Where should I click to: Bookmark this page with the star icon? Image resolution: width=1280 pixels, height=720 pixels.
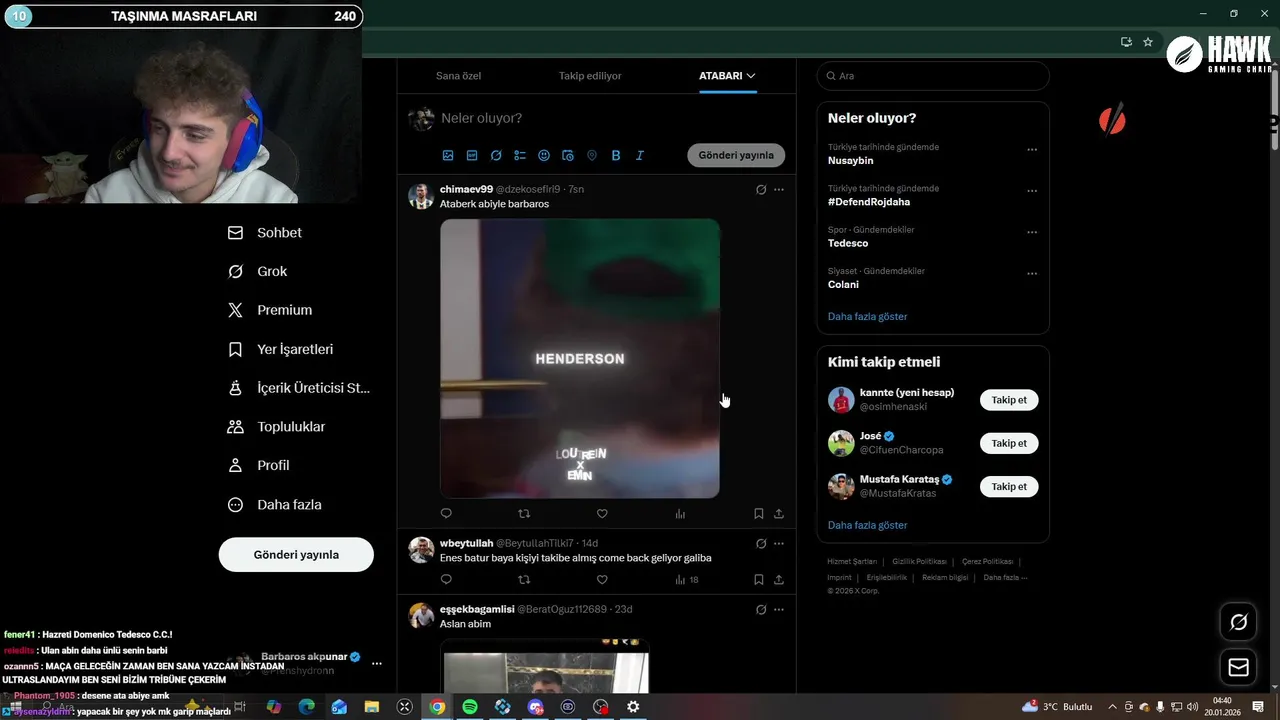(1148, 42)
